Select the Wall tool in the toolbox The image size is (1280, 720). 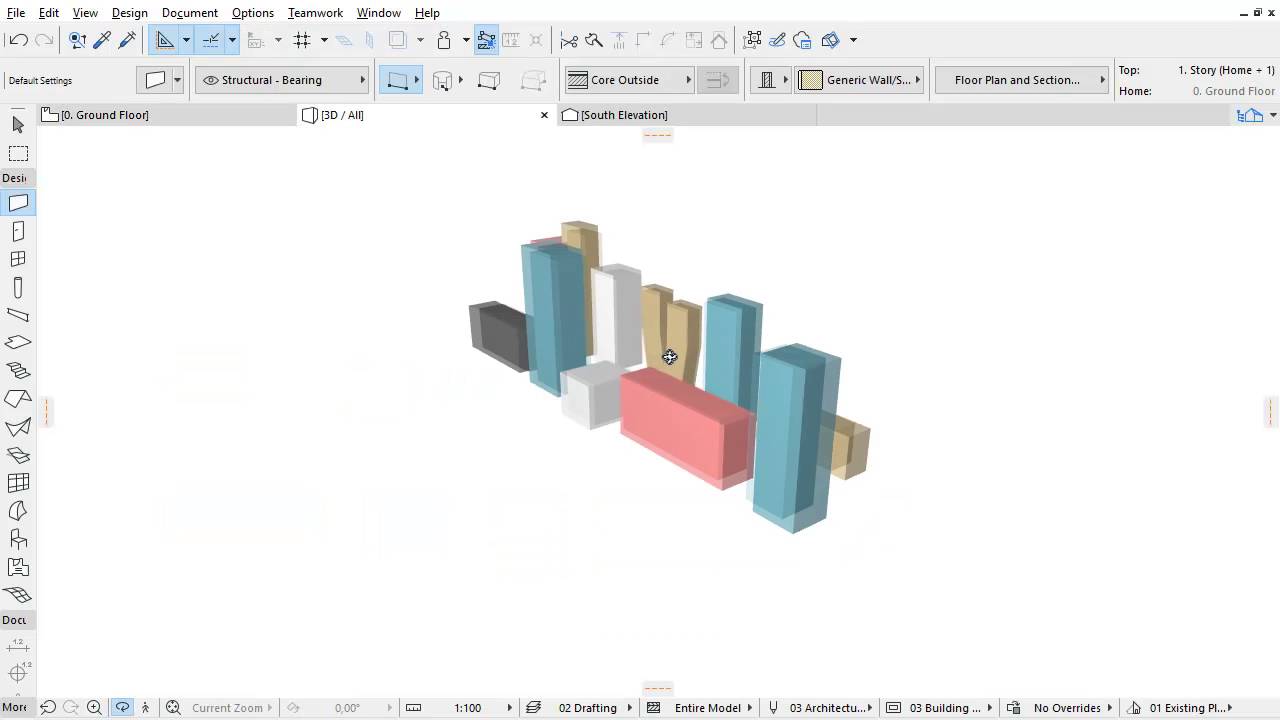click(18, 203)
